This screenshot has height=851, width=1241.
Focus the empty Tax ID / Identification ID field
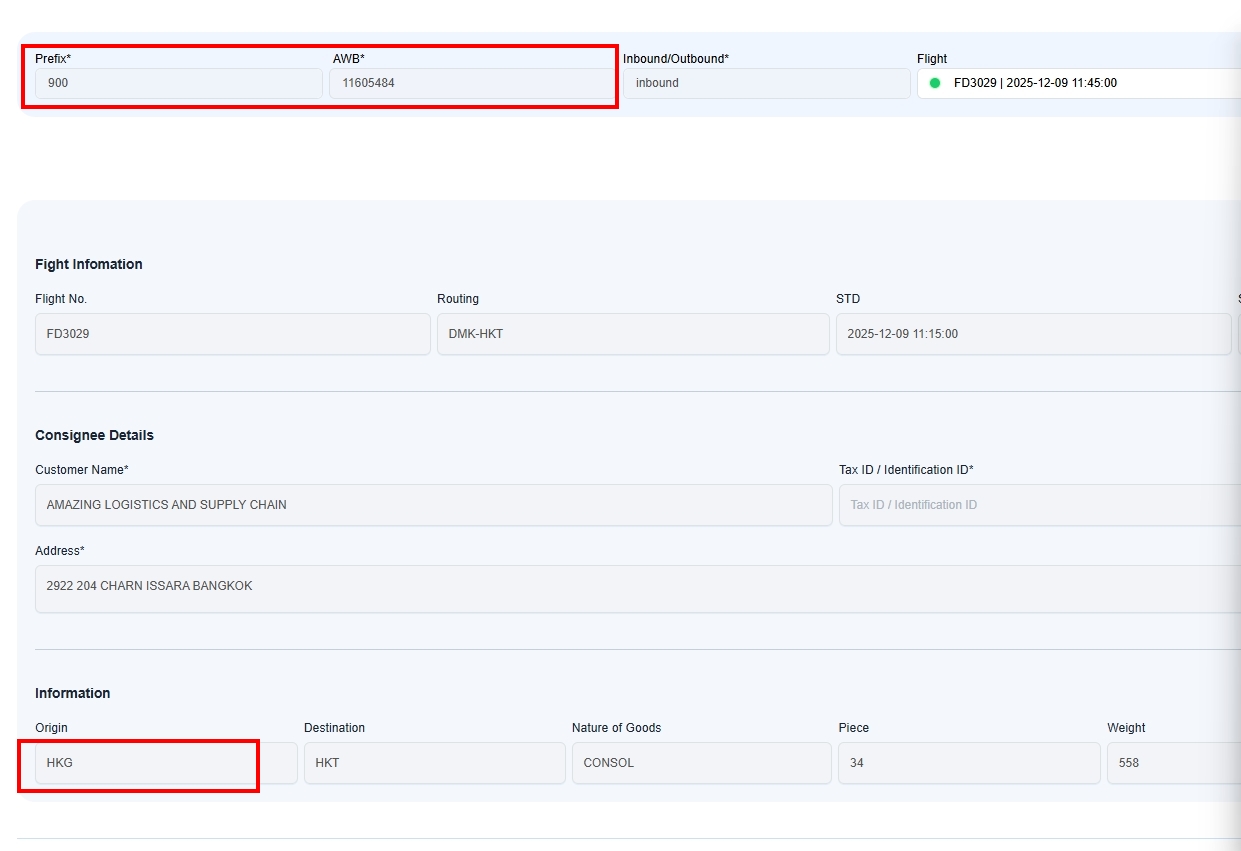tap(1040, 505)
